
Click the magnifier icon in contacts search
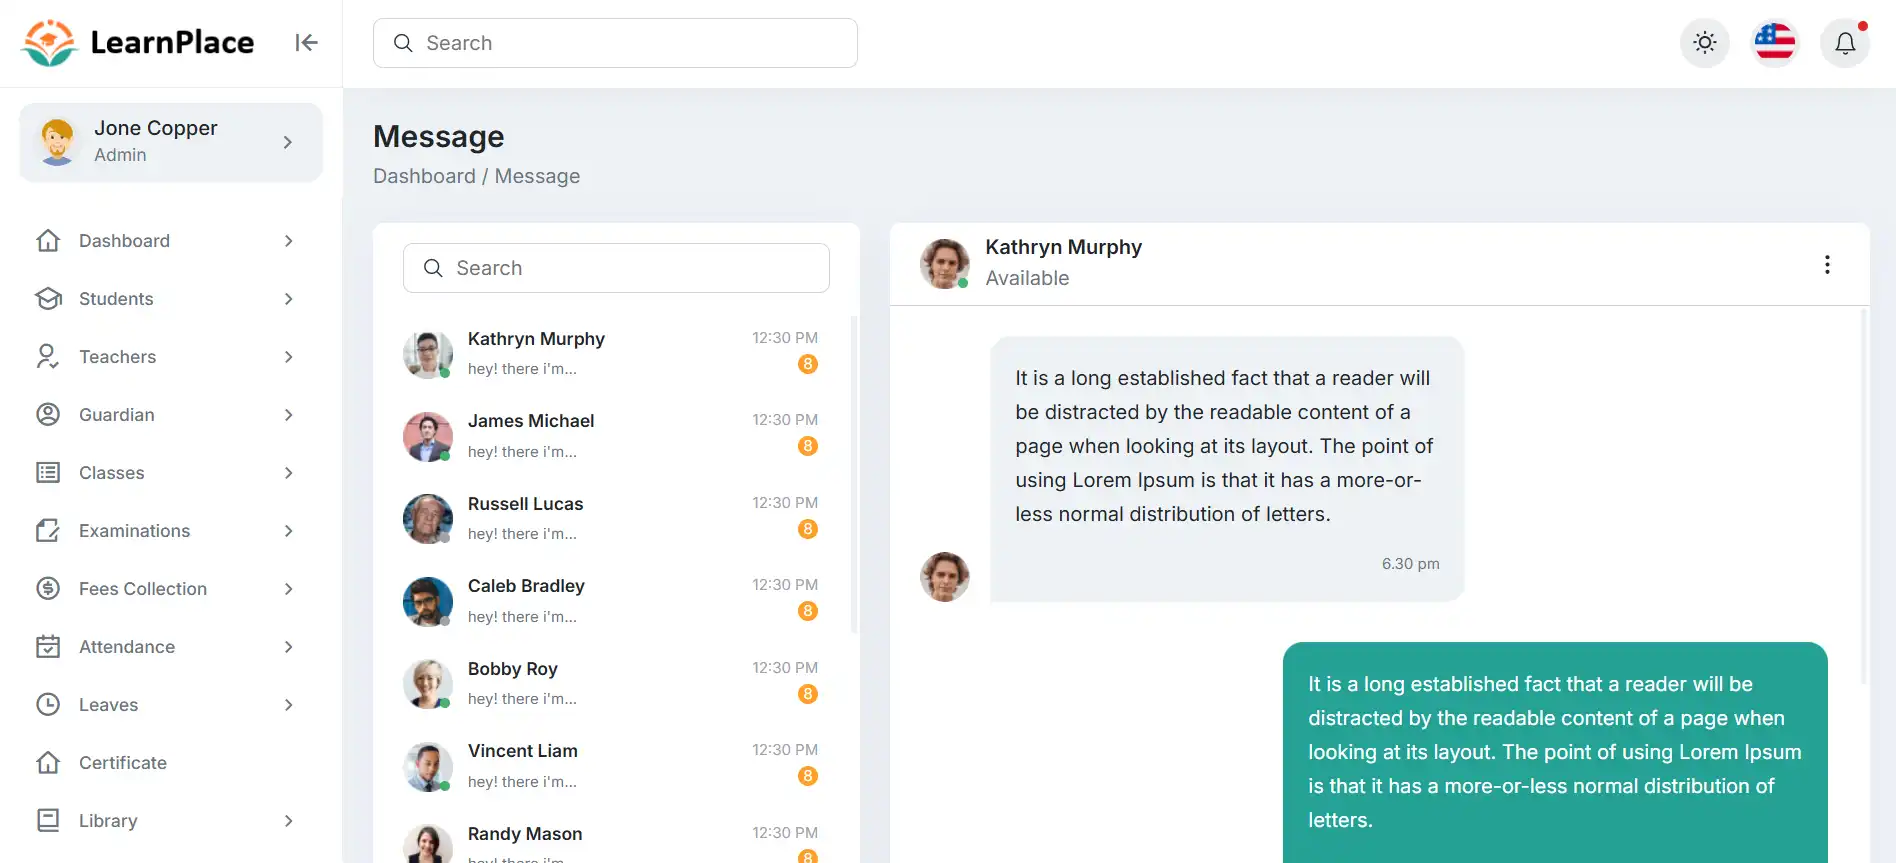433,268
